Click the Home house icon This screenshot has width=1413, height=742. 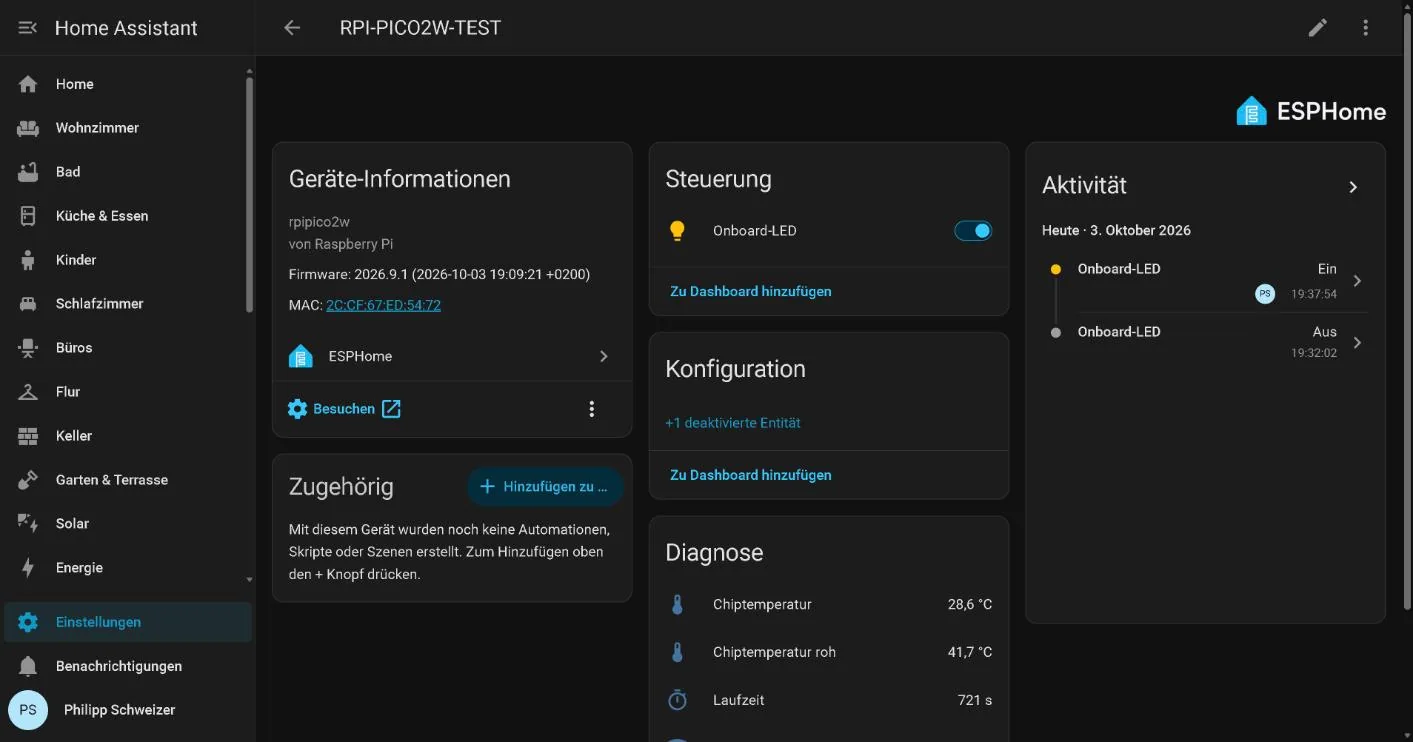pos(28,84)
